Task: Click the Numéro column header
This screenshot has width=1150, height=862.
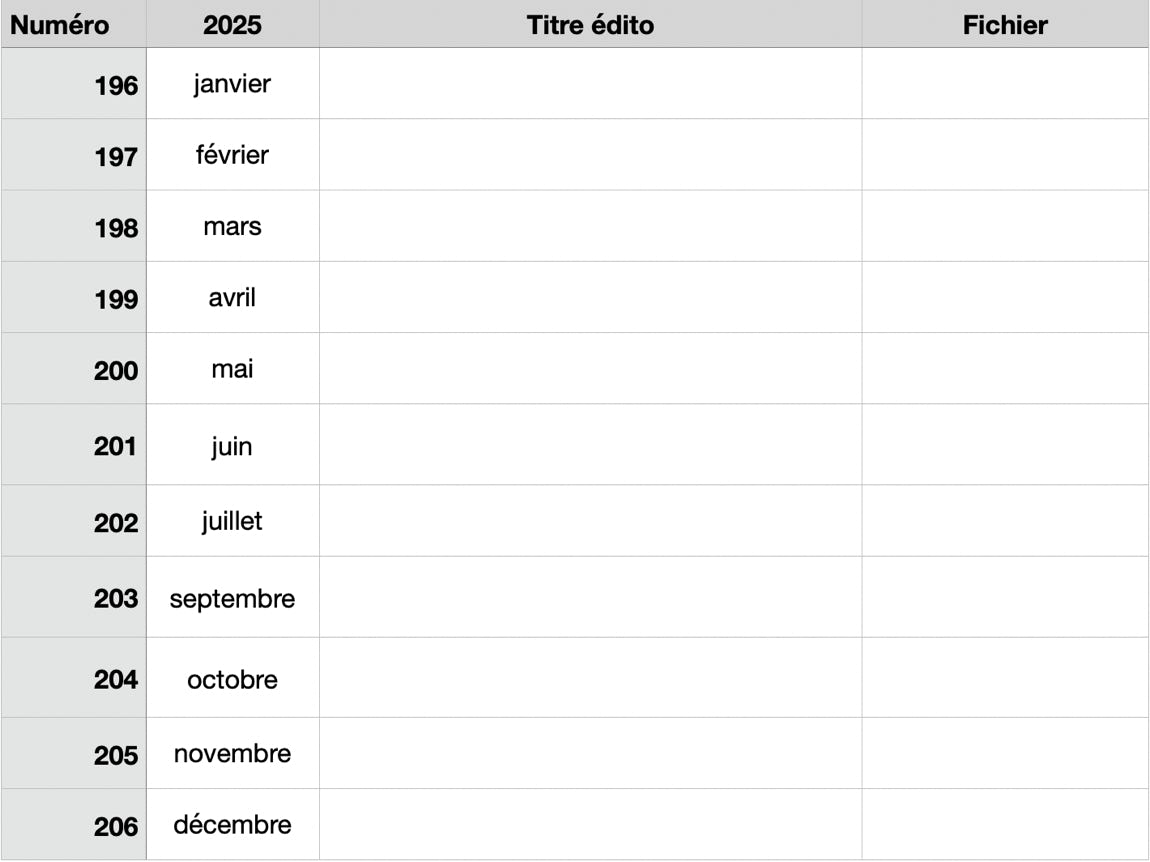Action: click(60, 25)
